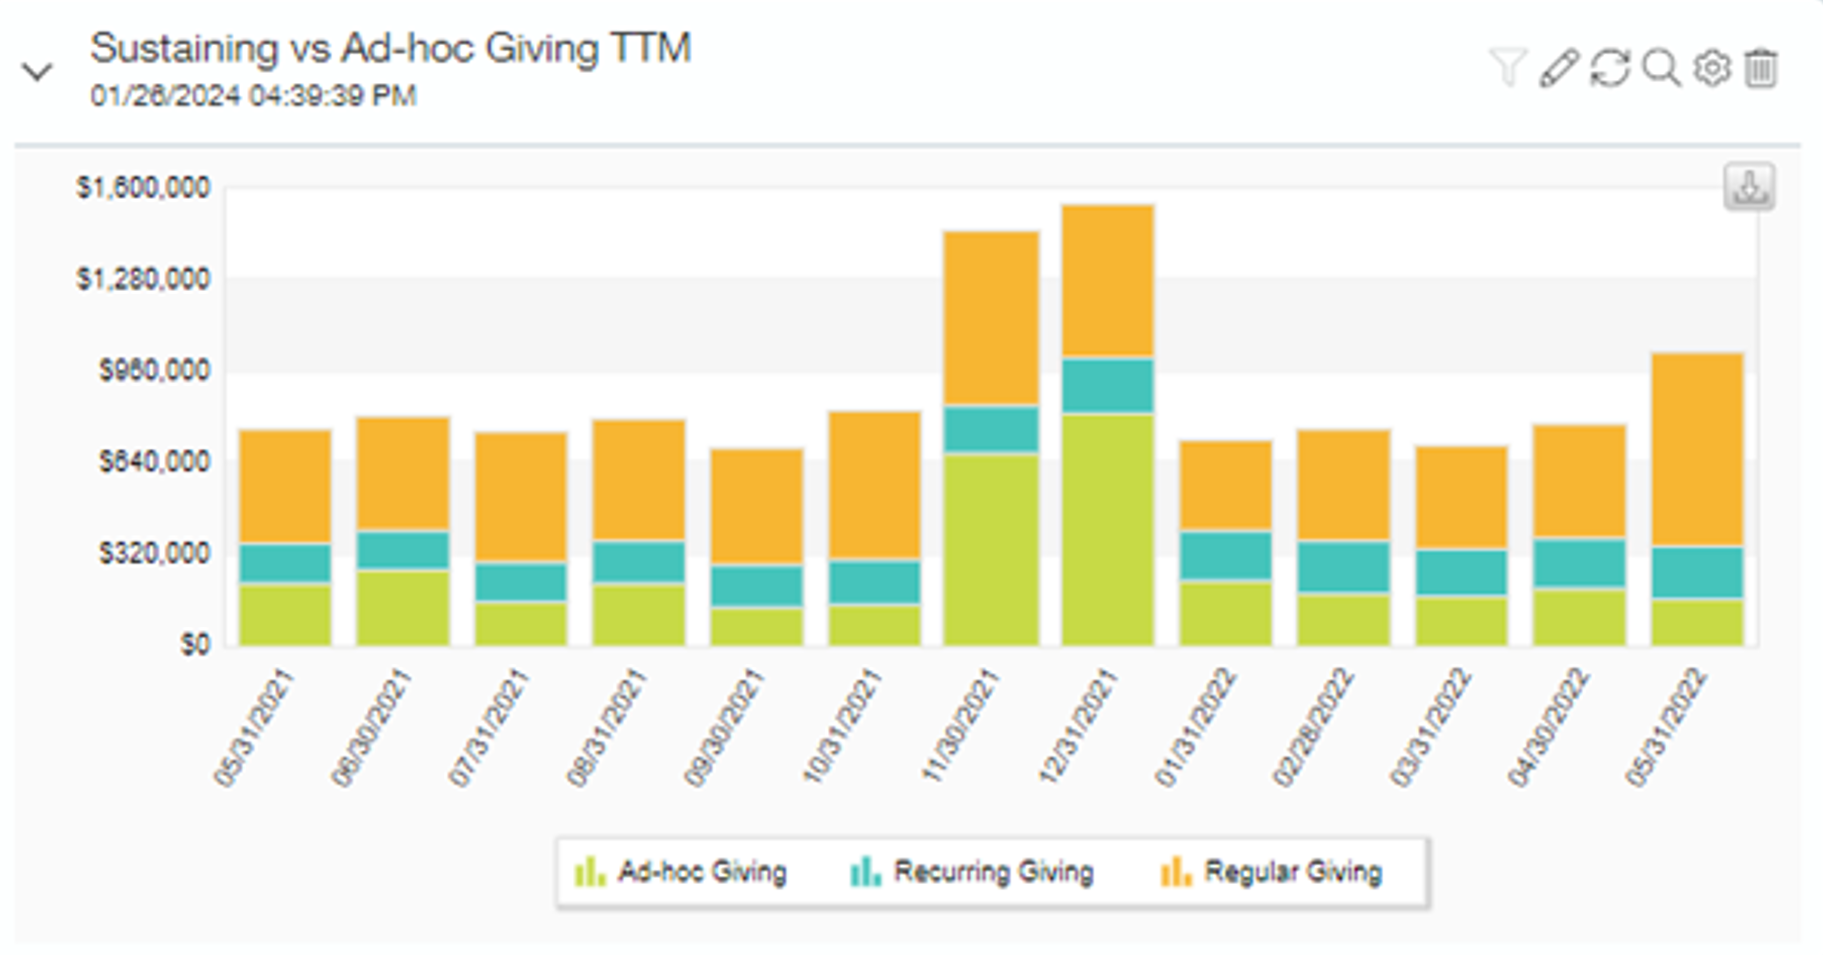
Task: Click the chart download export icon
Action: (x=1749, y=187)
